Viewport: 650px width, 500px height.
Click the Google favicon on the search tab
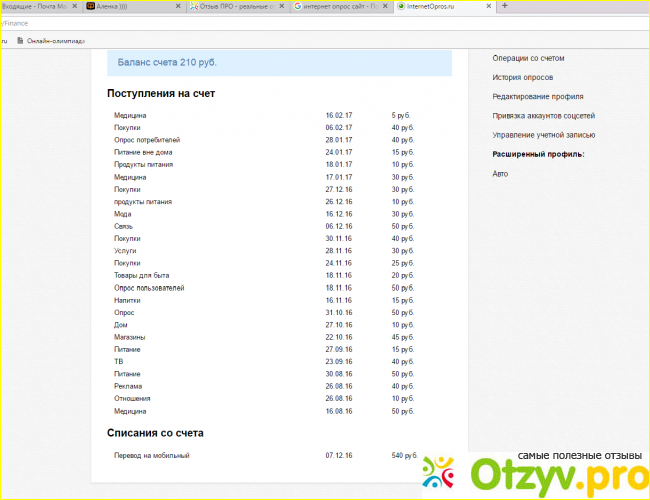pyautogui.click(x=298, y=6)
